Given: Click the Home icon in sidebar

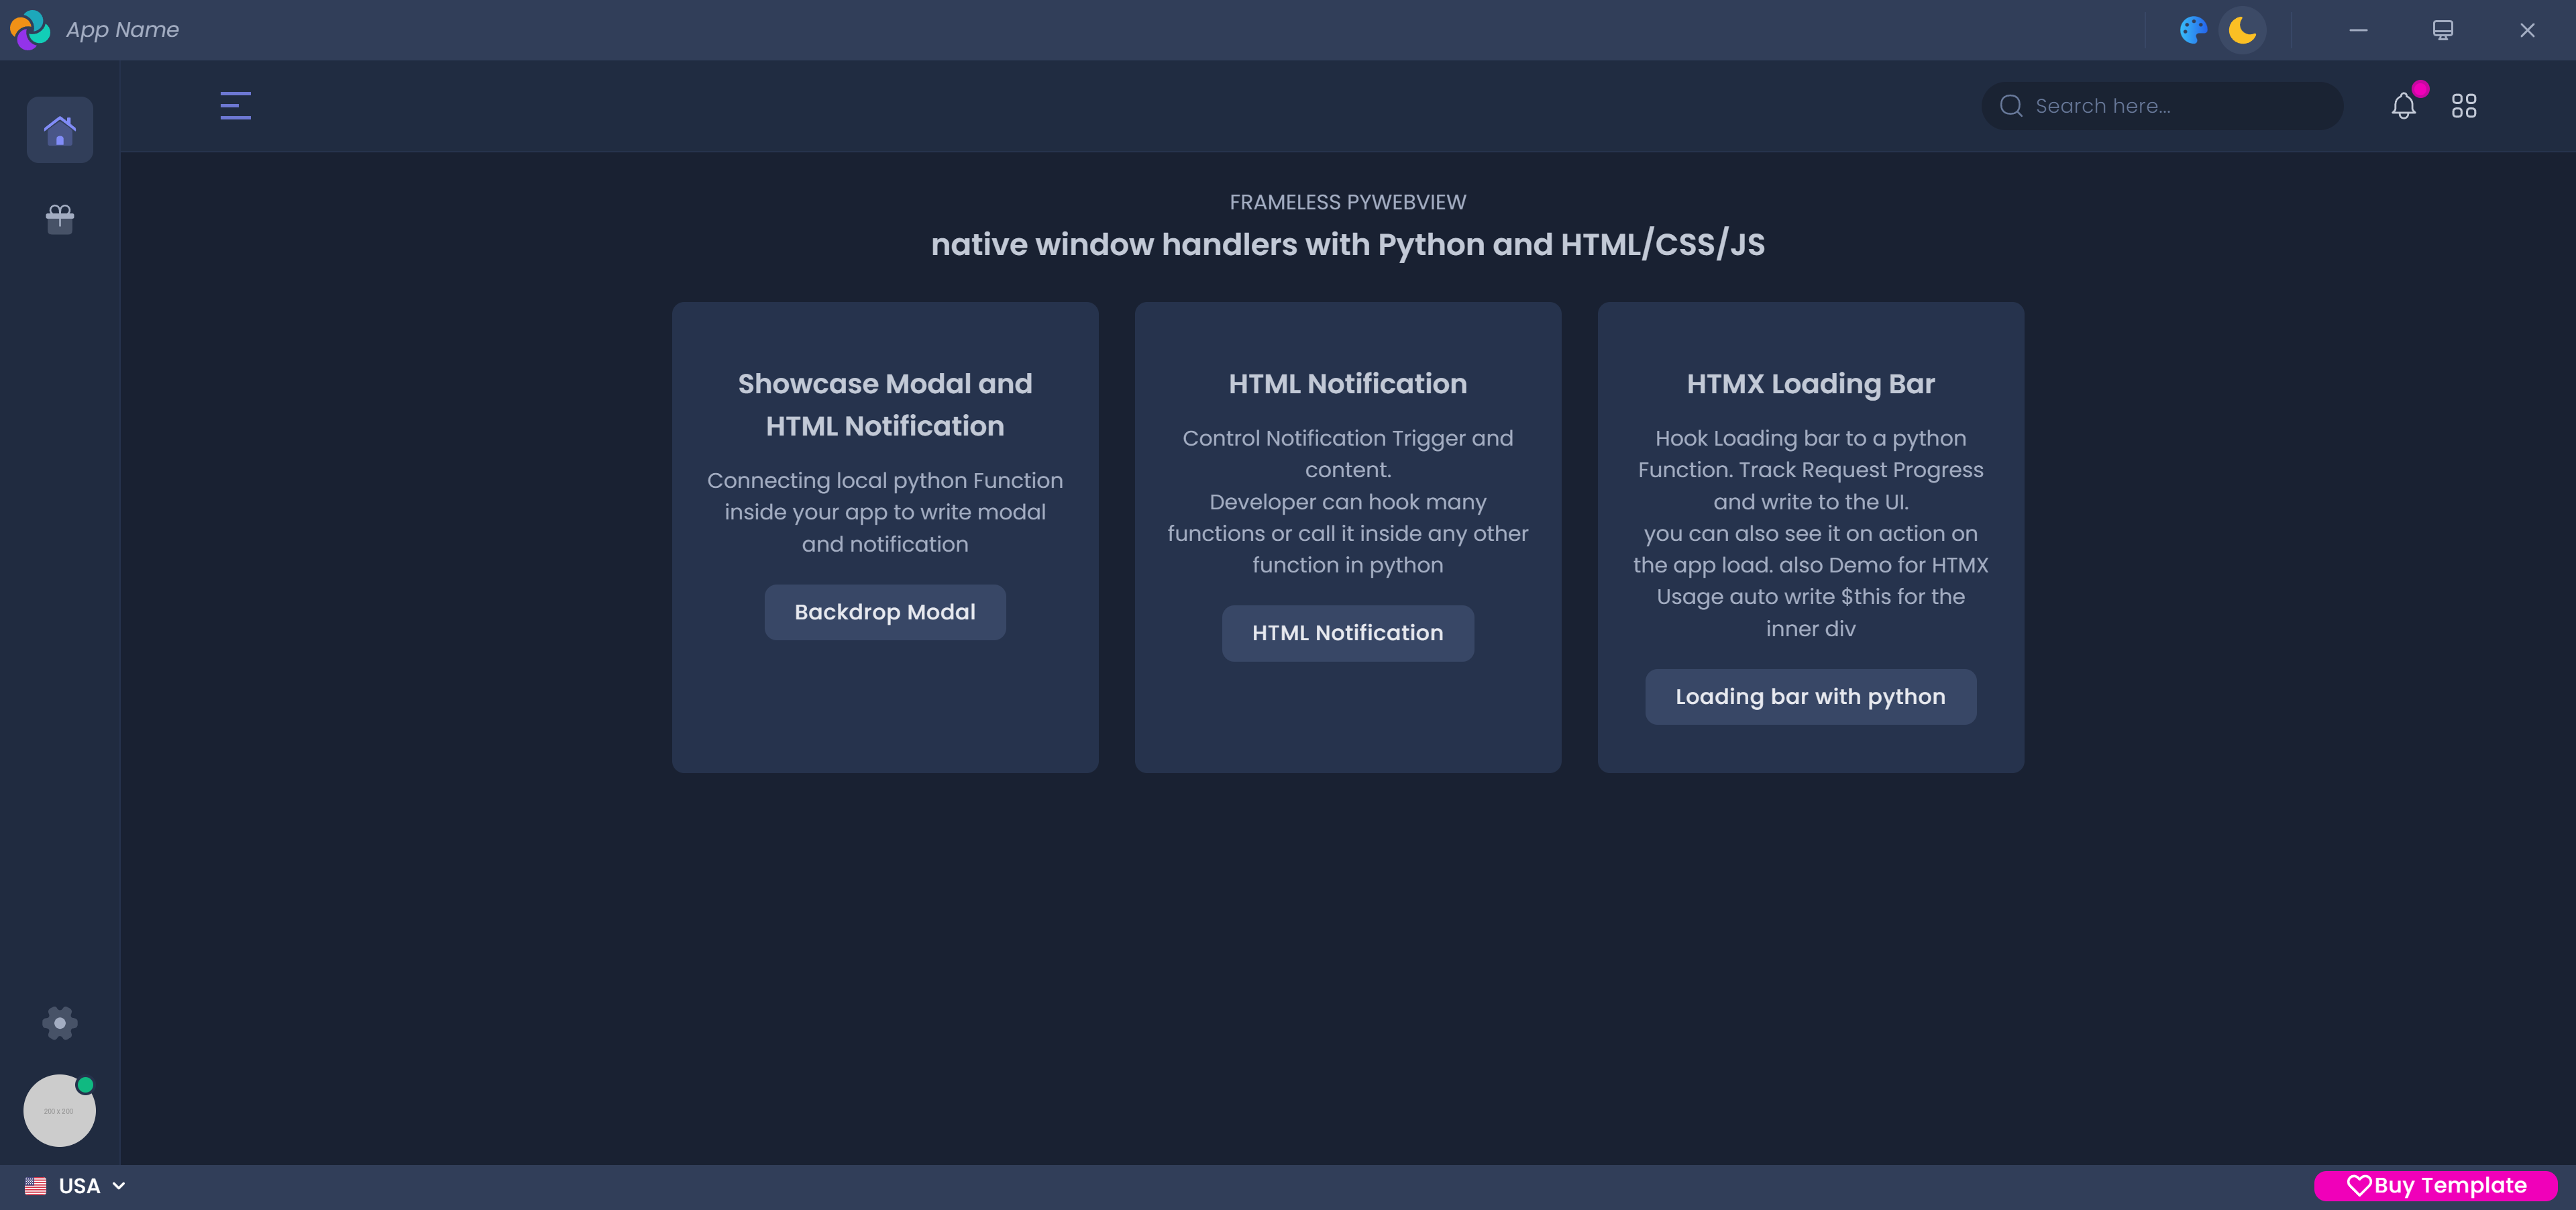Looking at the screenshot, I should [x=60, y=130].
